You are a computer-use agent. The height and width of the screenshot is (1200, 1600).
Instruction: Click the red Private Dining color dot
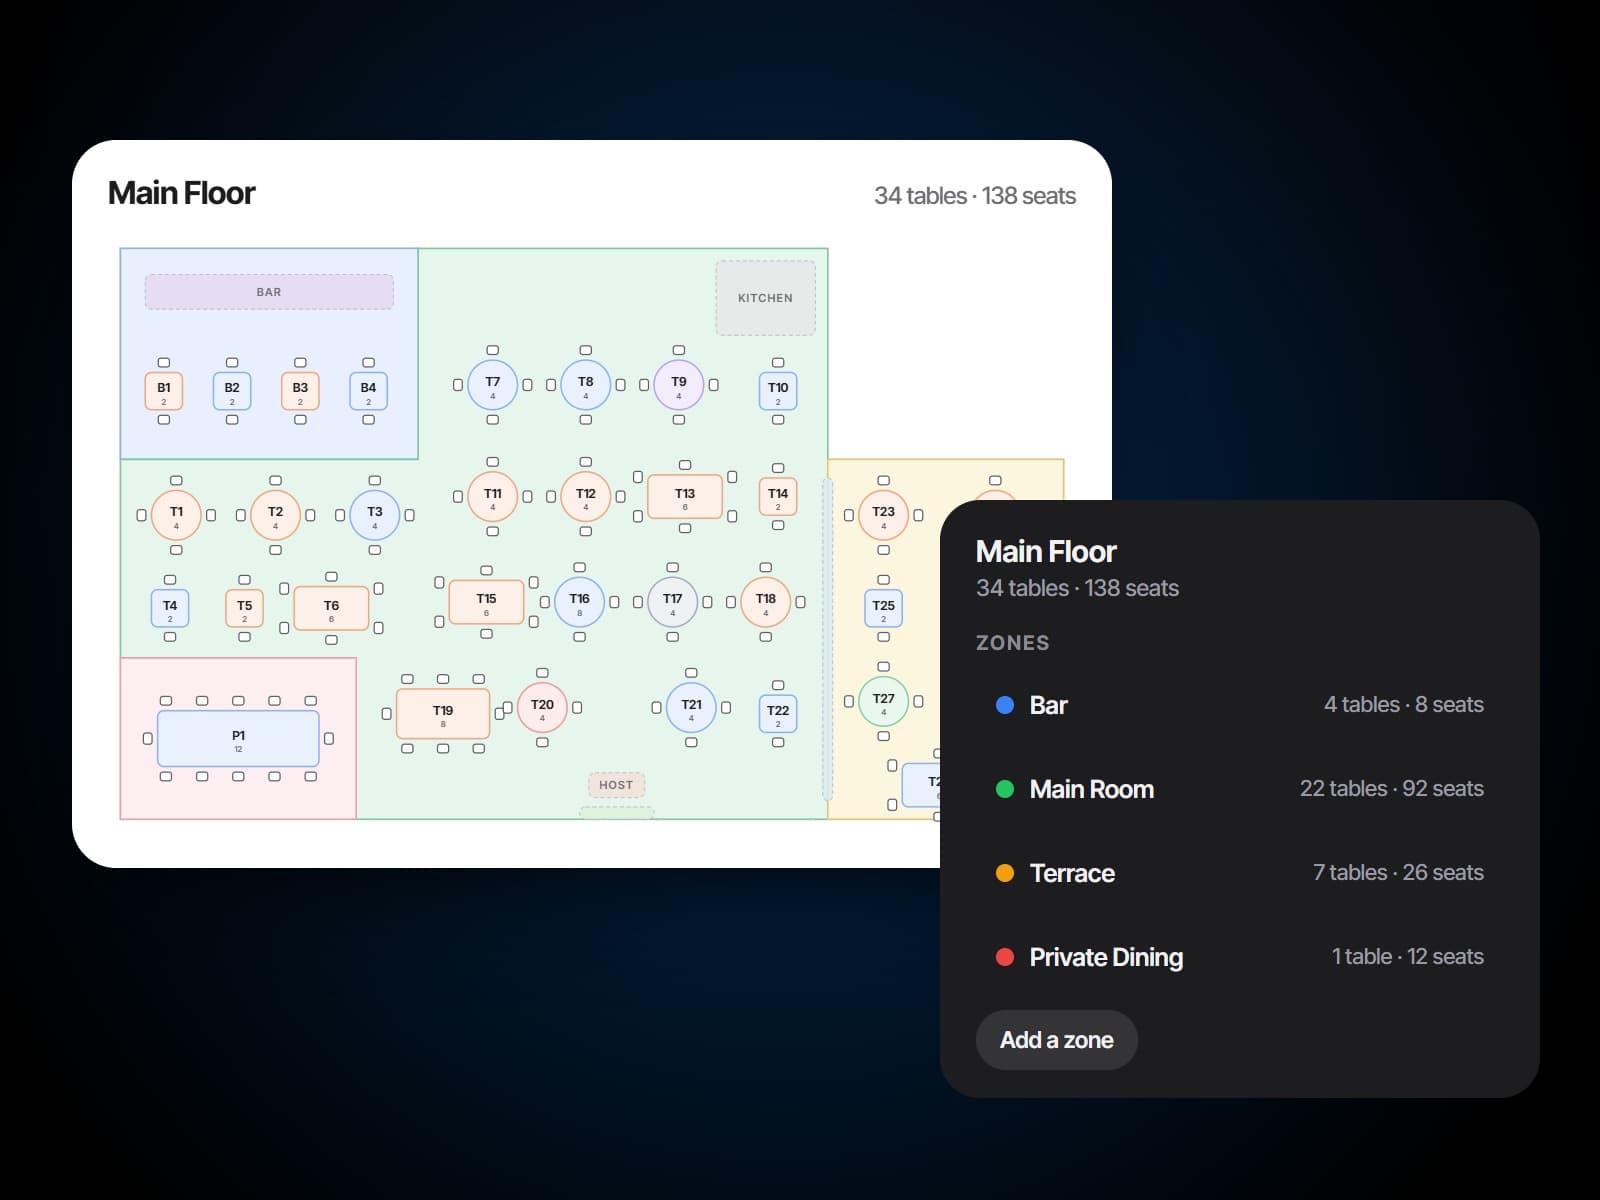coord(1005,957)
